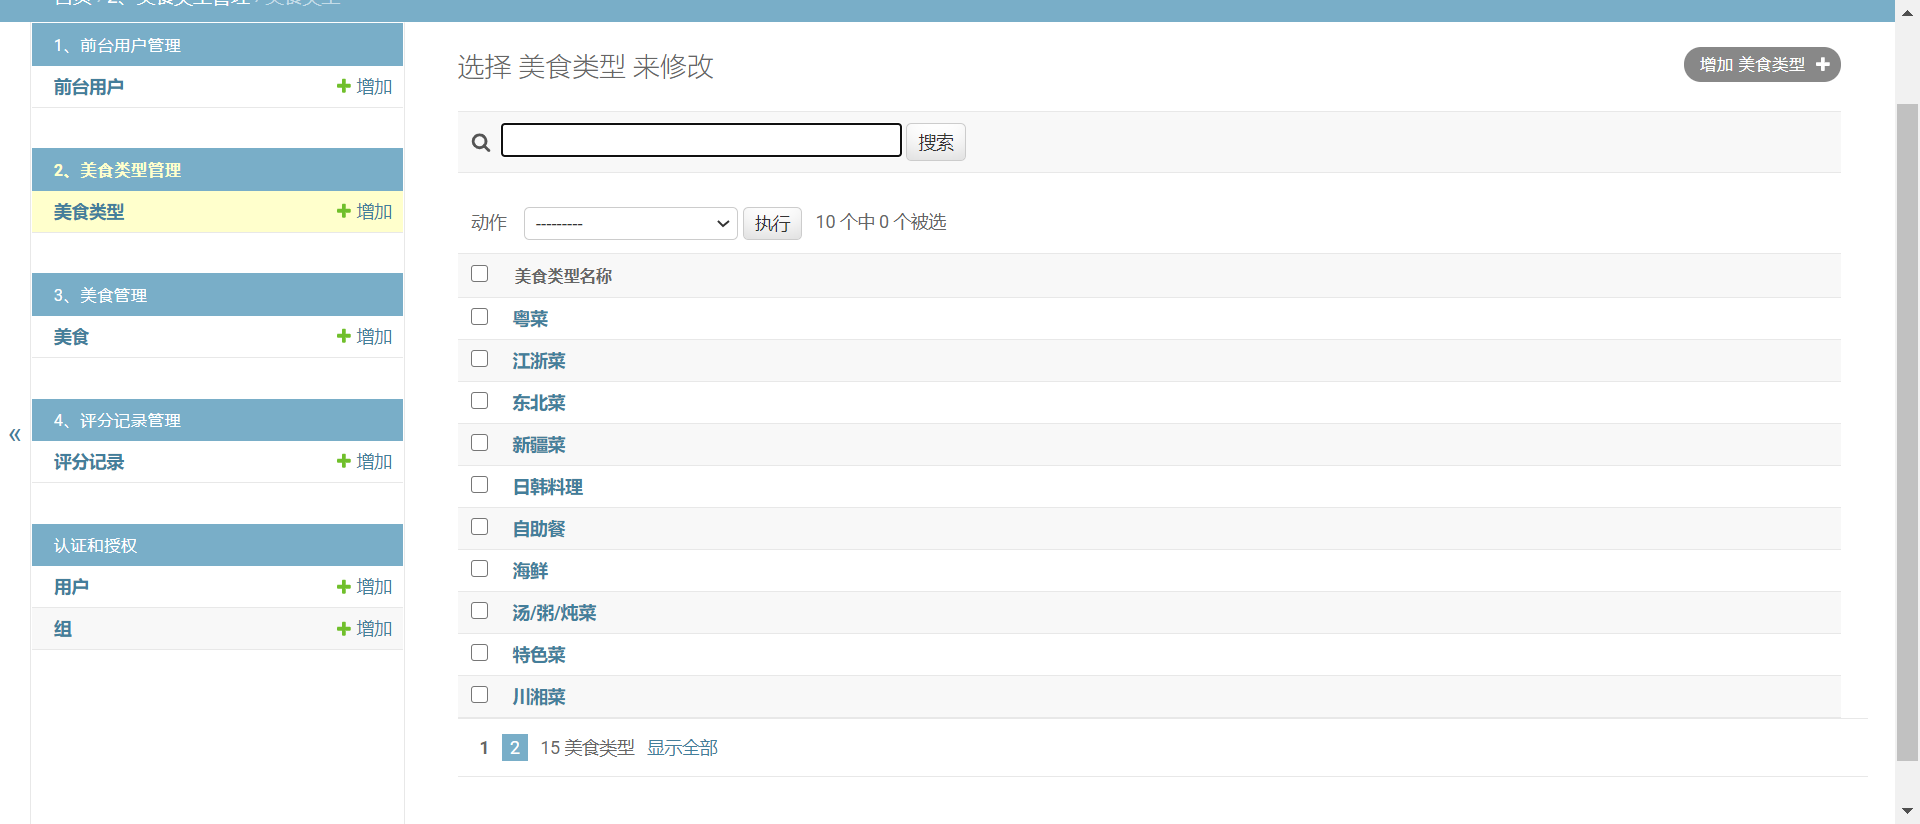
Task: Open the 3、美食管理 section header
Action: pyautogui.click(x=100, y=295)
